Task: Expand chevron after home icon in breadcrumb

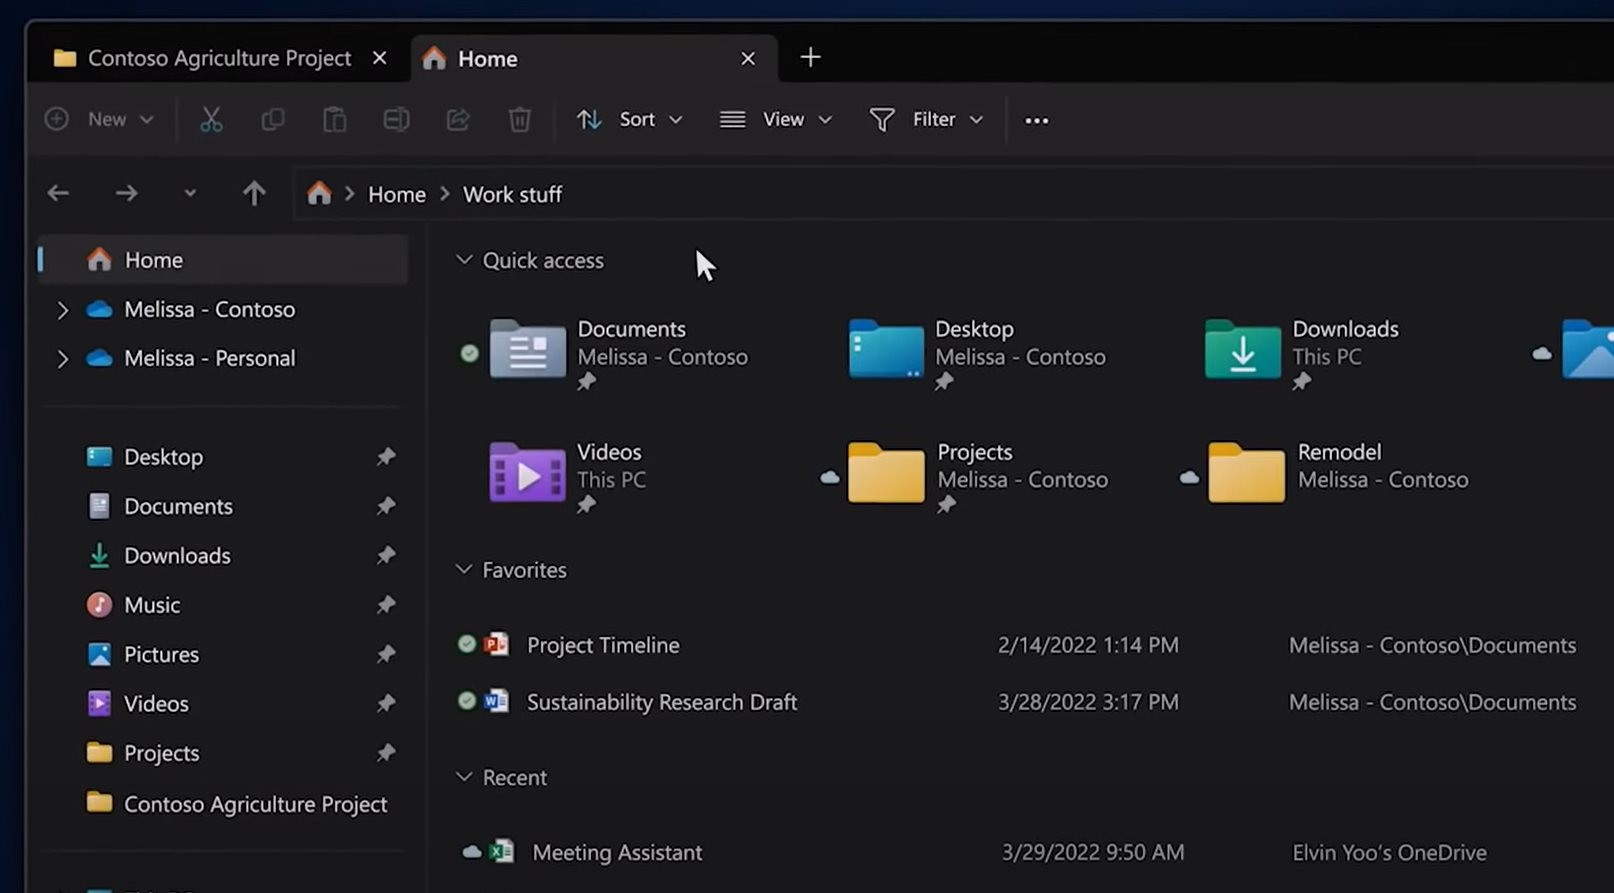Action: tap(350, 194)
